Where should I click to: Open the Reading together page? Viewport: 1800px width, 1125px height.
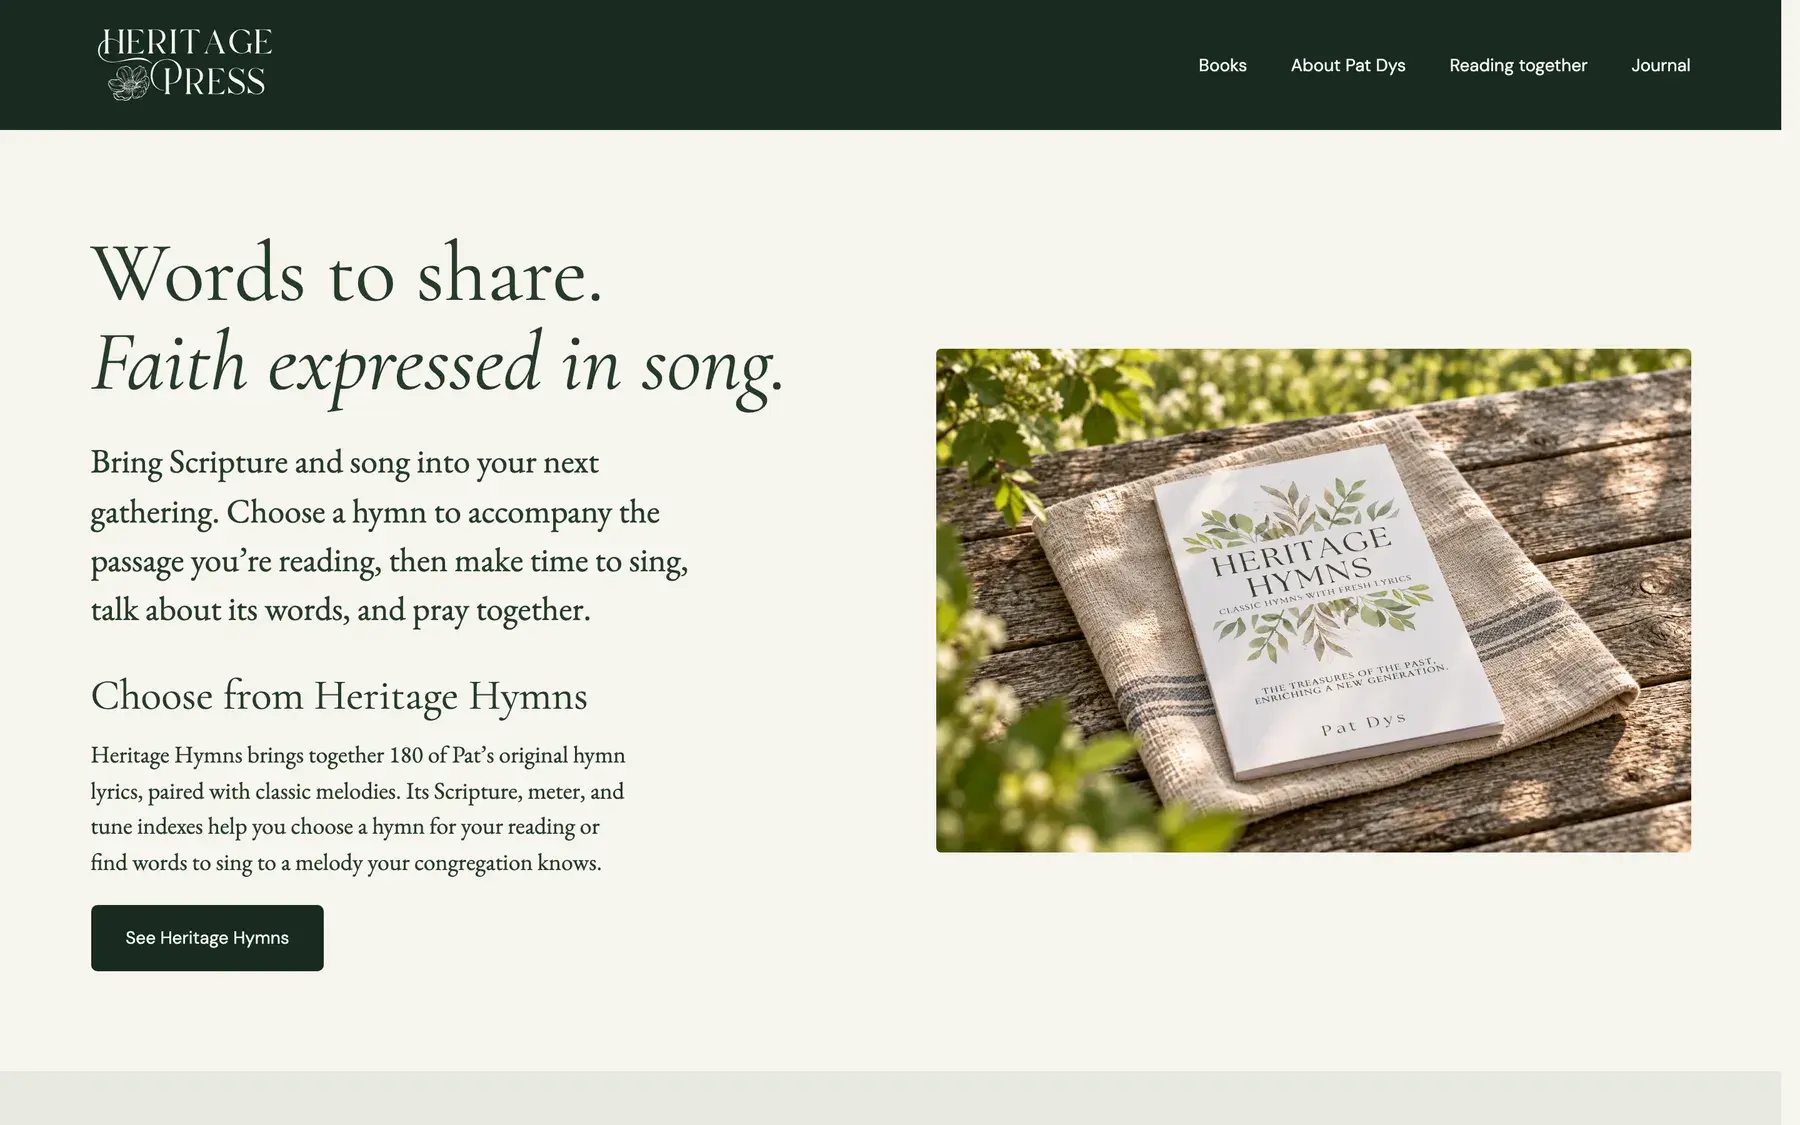pyautogui.click(x=1517, y=65)
